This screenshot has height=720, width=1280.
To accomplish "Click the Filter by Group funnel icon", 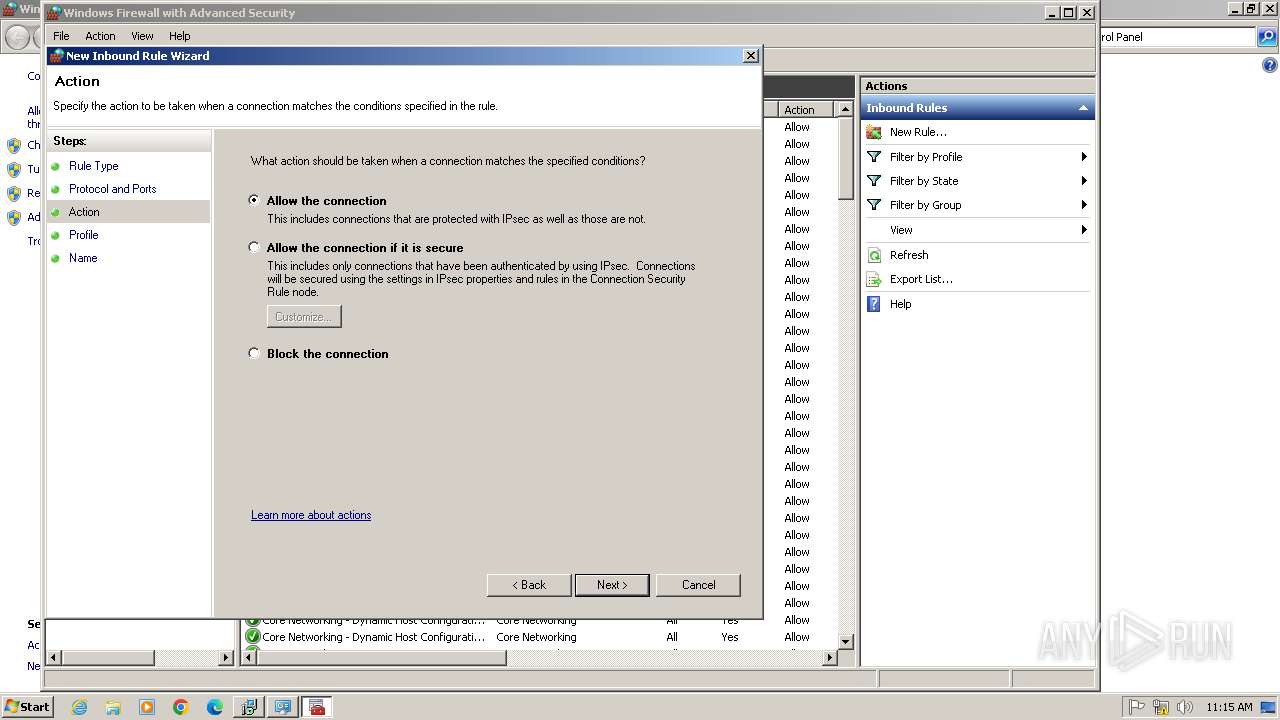I will 874,205.
